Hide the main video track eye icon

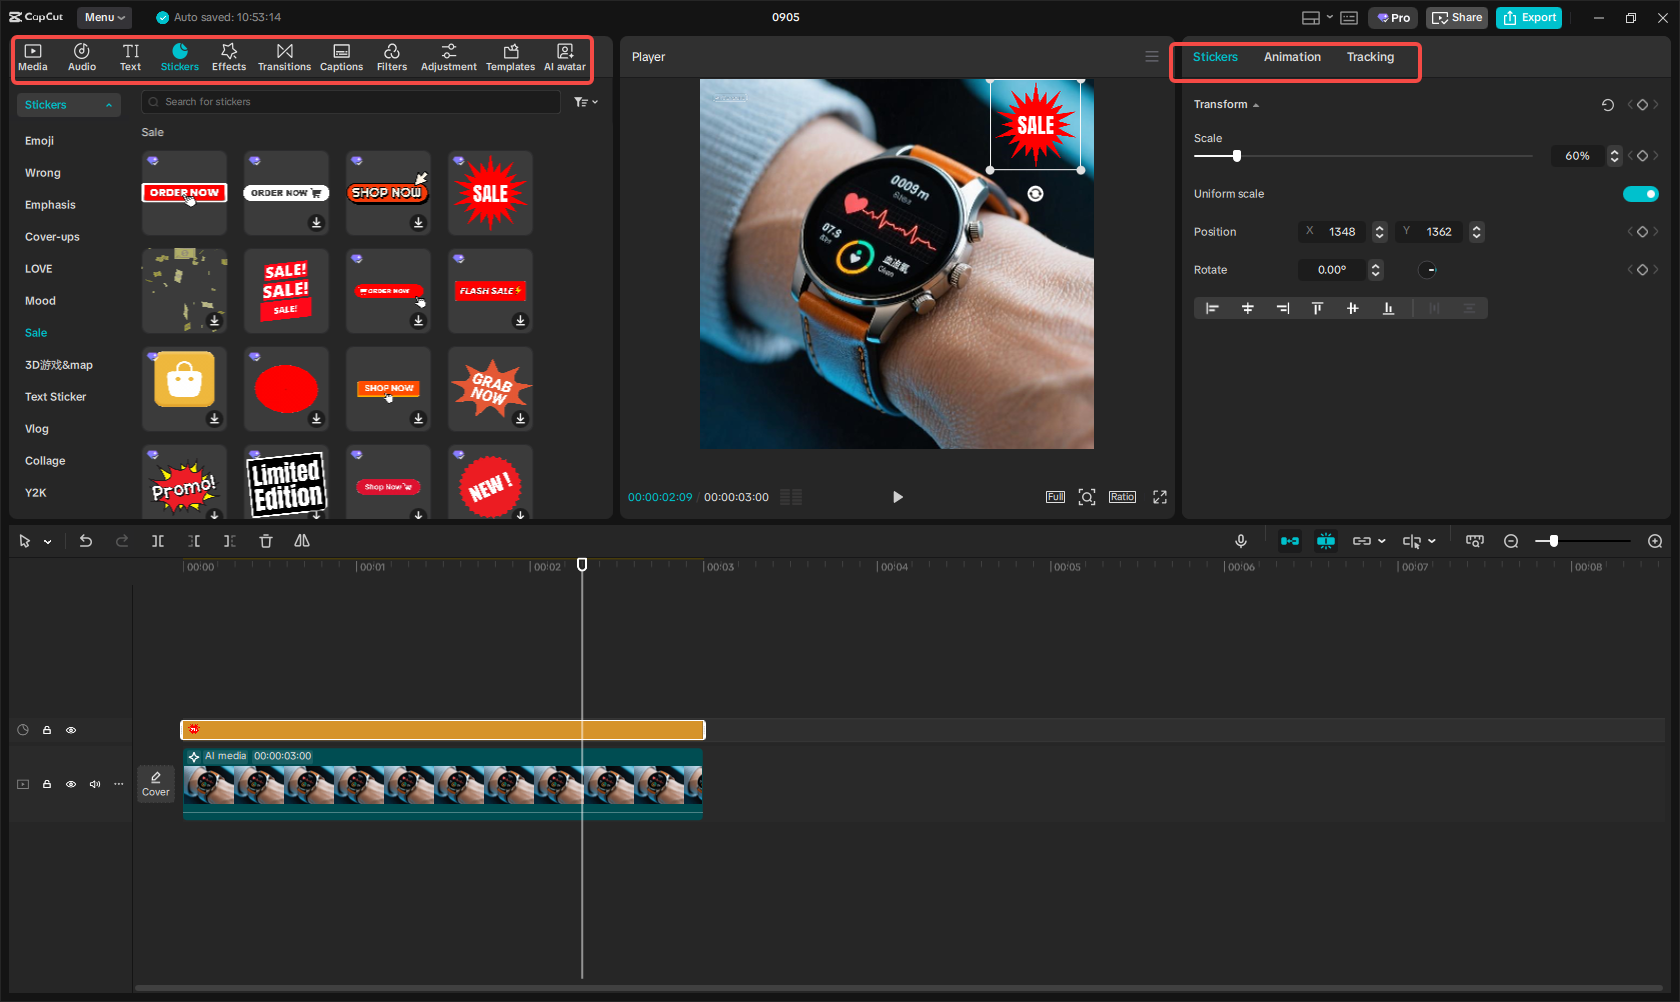[71, 784]
